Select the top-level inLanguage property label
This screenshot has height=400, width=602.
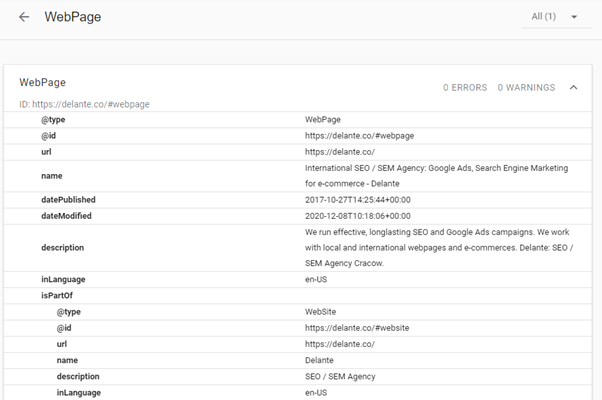pos(63,280)
